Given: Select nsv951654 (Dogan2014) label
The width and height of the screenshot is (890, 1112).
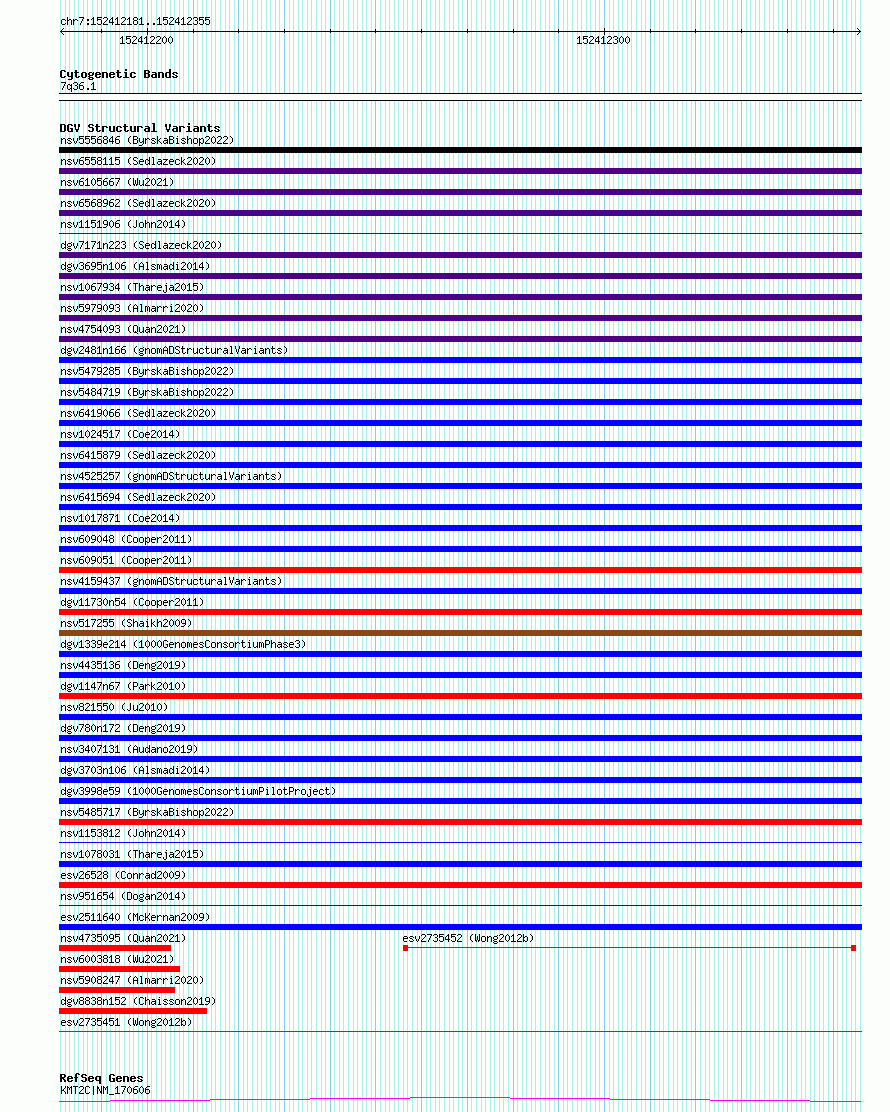Looking at the screenshot, I should coord(123,896).
